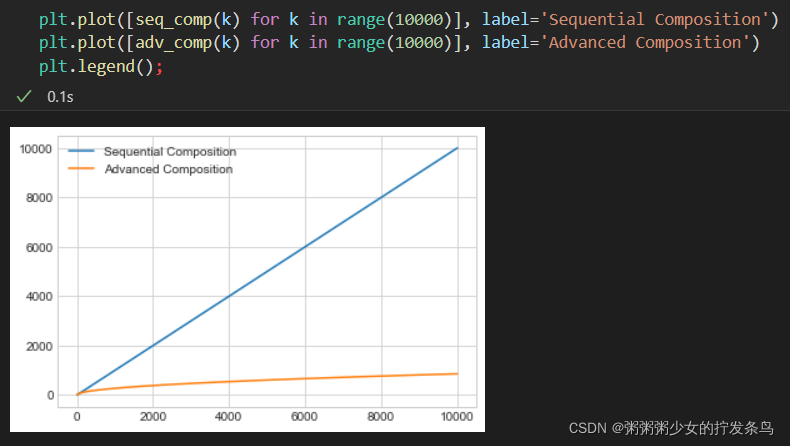
Task: Click the y-axis tick label 10000
Action: click(35, 149)
